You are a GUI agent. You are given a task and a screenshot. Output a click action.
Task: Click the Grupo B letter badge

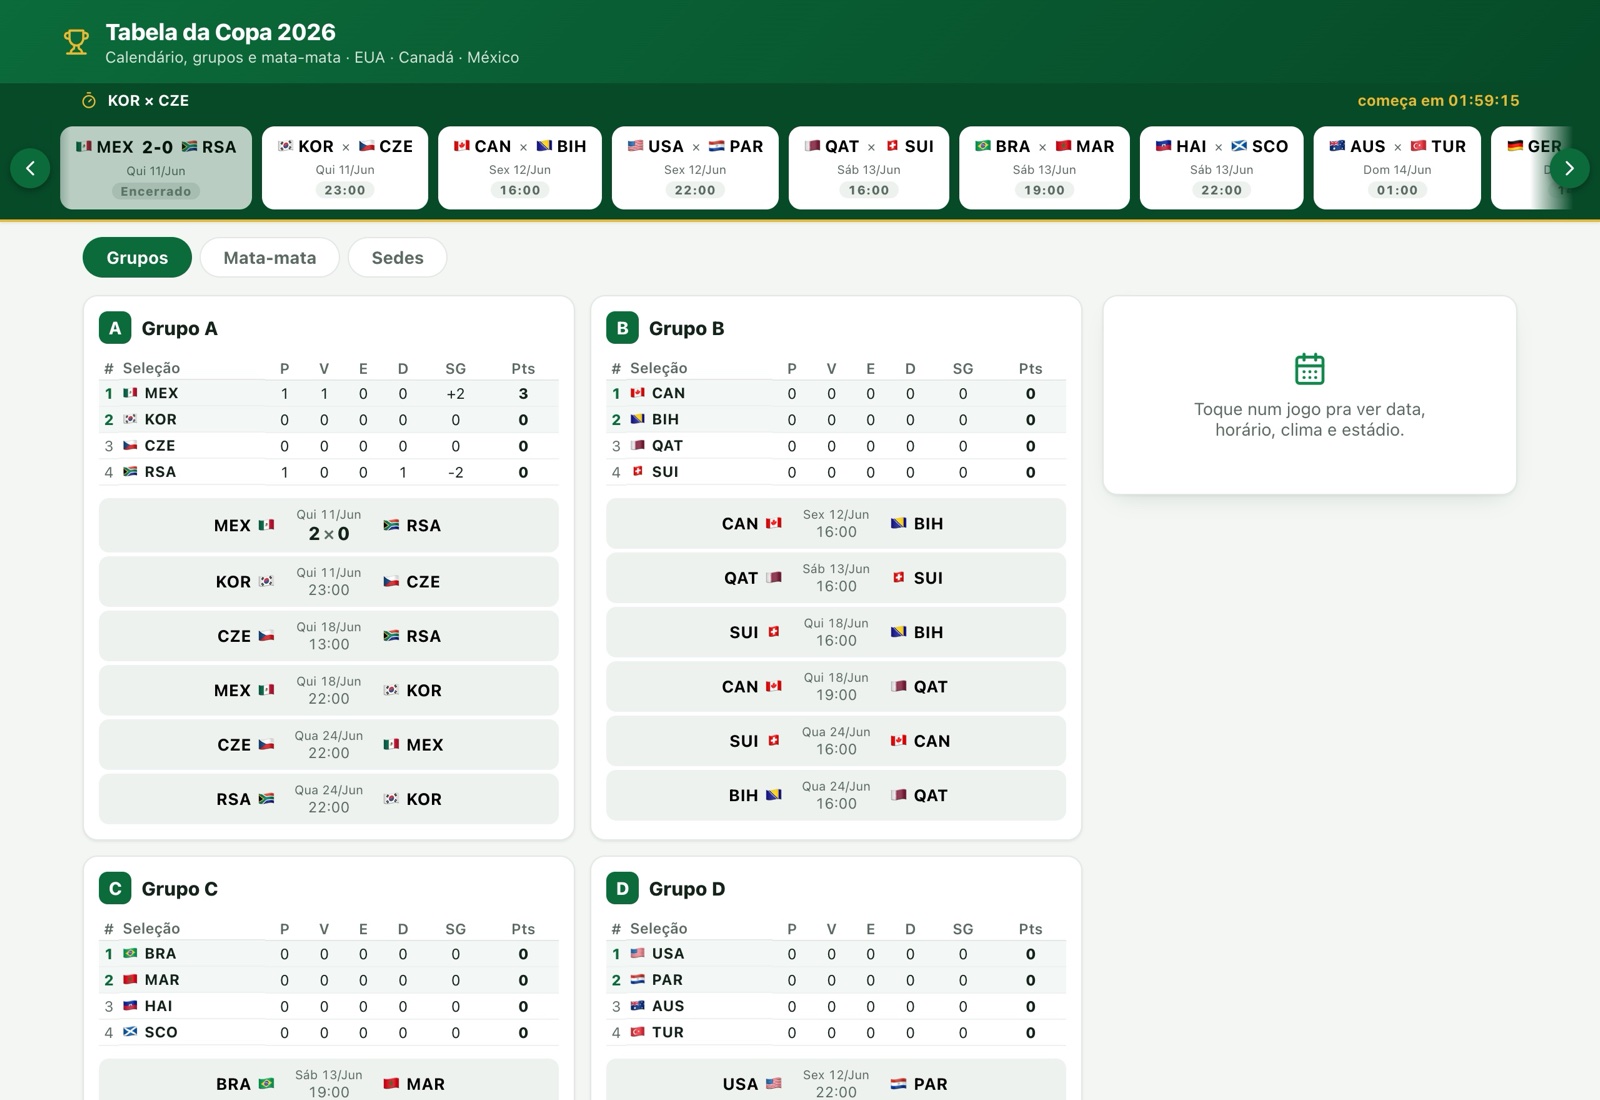pos(622,328)
